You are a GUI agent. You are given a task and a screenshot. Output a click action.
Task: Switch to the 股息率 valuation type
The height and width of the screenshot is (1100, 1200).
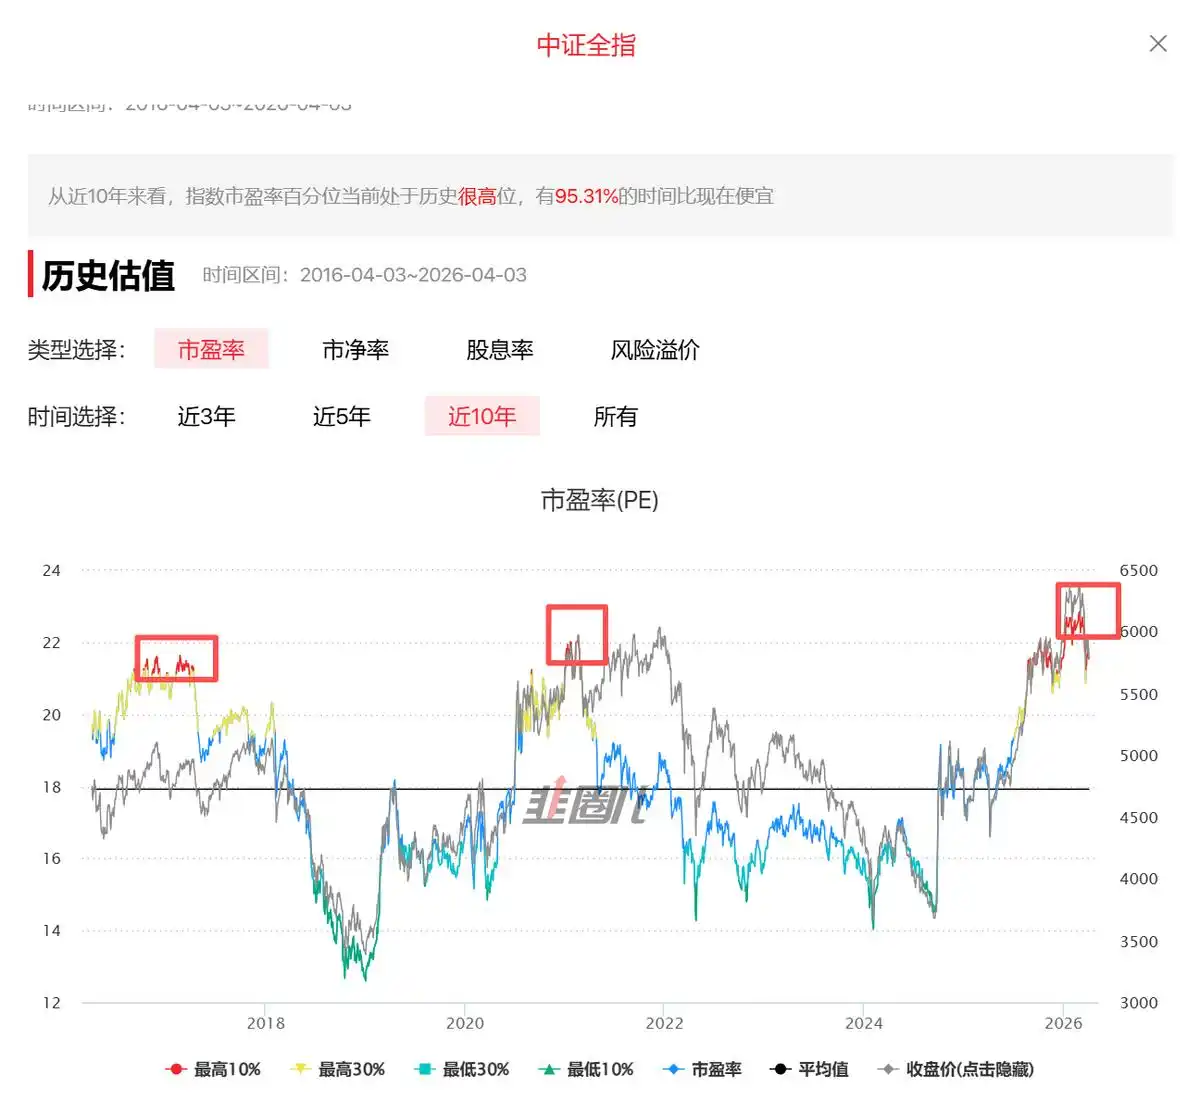(499, 349)
